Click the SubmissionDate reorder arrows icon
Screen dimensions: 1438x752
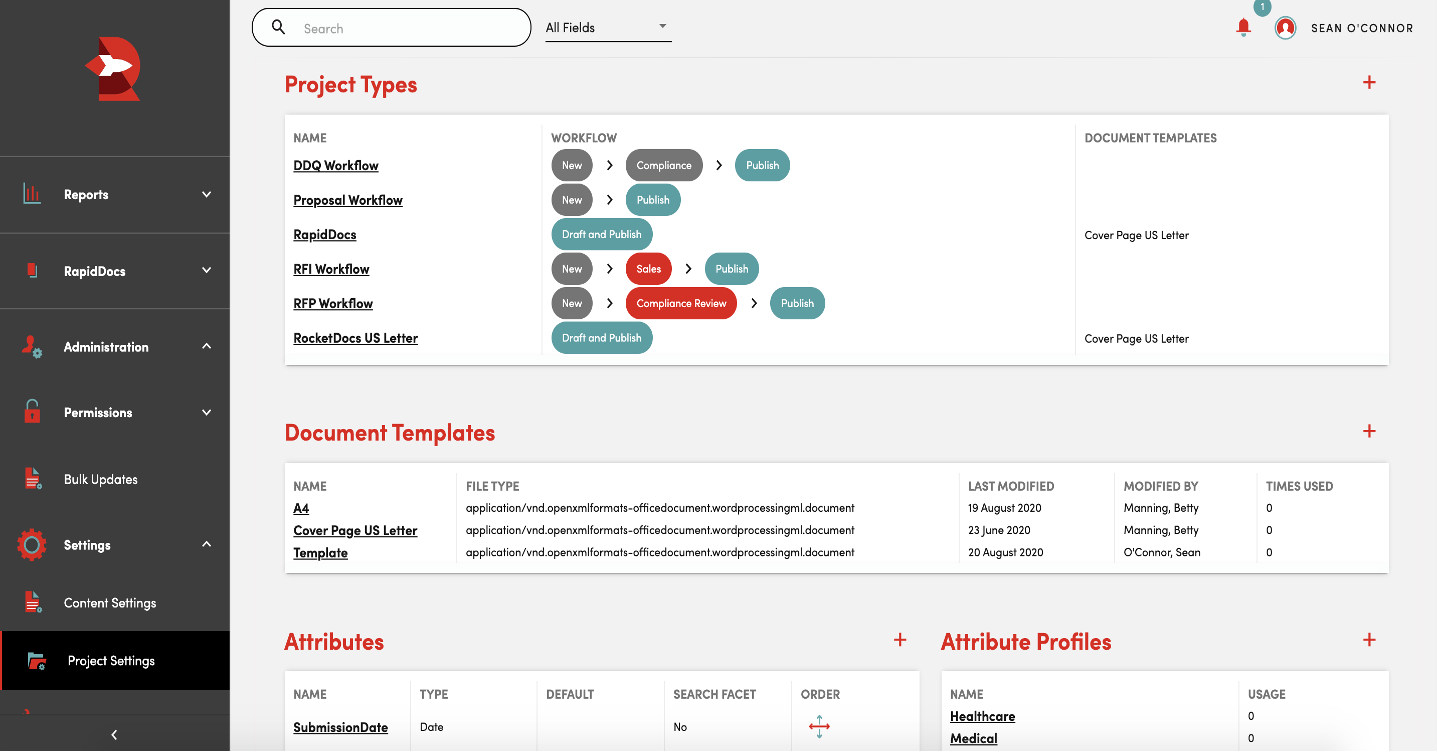819,727
